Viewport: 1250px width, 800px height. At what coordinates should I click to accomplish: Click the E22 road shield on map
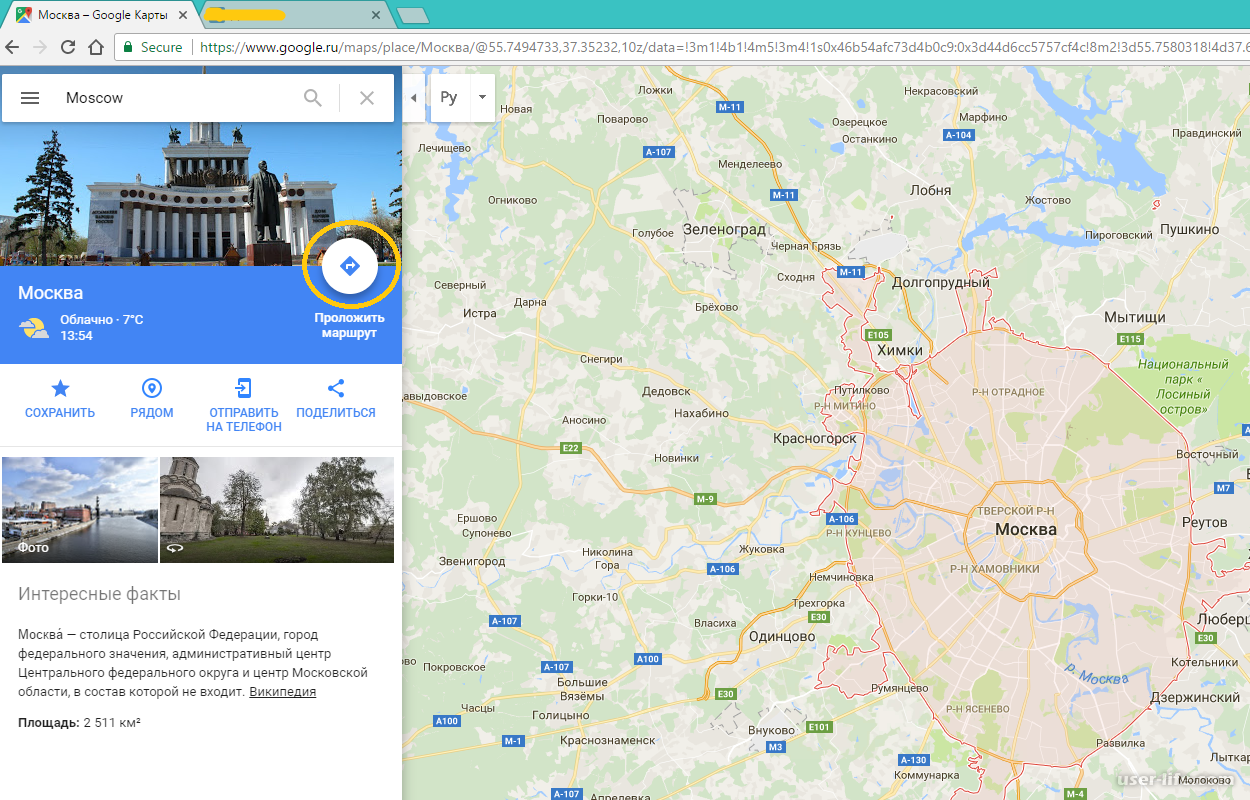[x=571, y=448]
